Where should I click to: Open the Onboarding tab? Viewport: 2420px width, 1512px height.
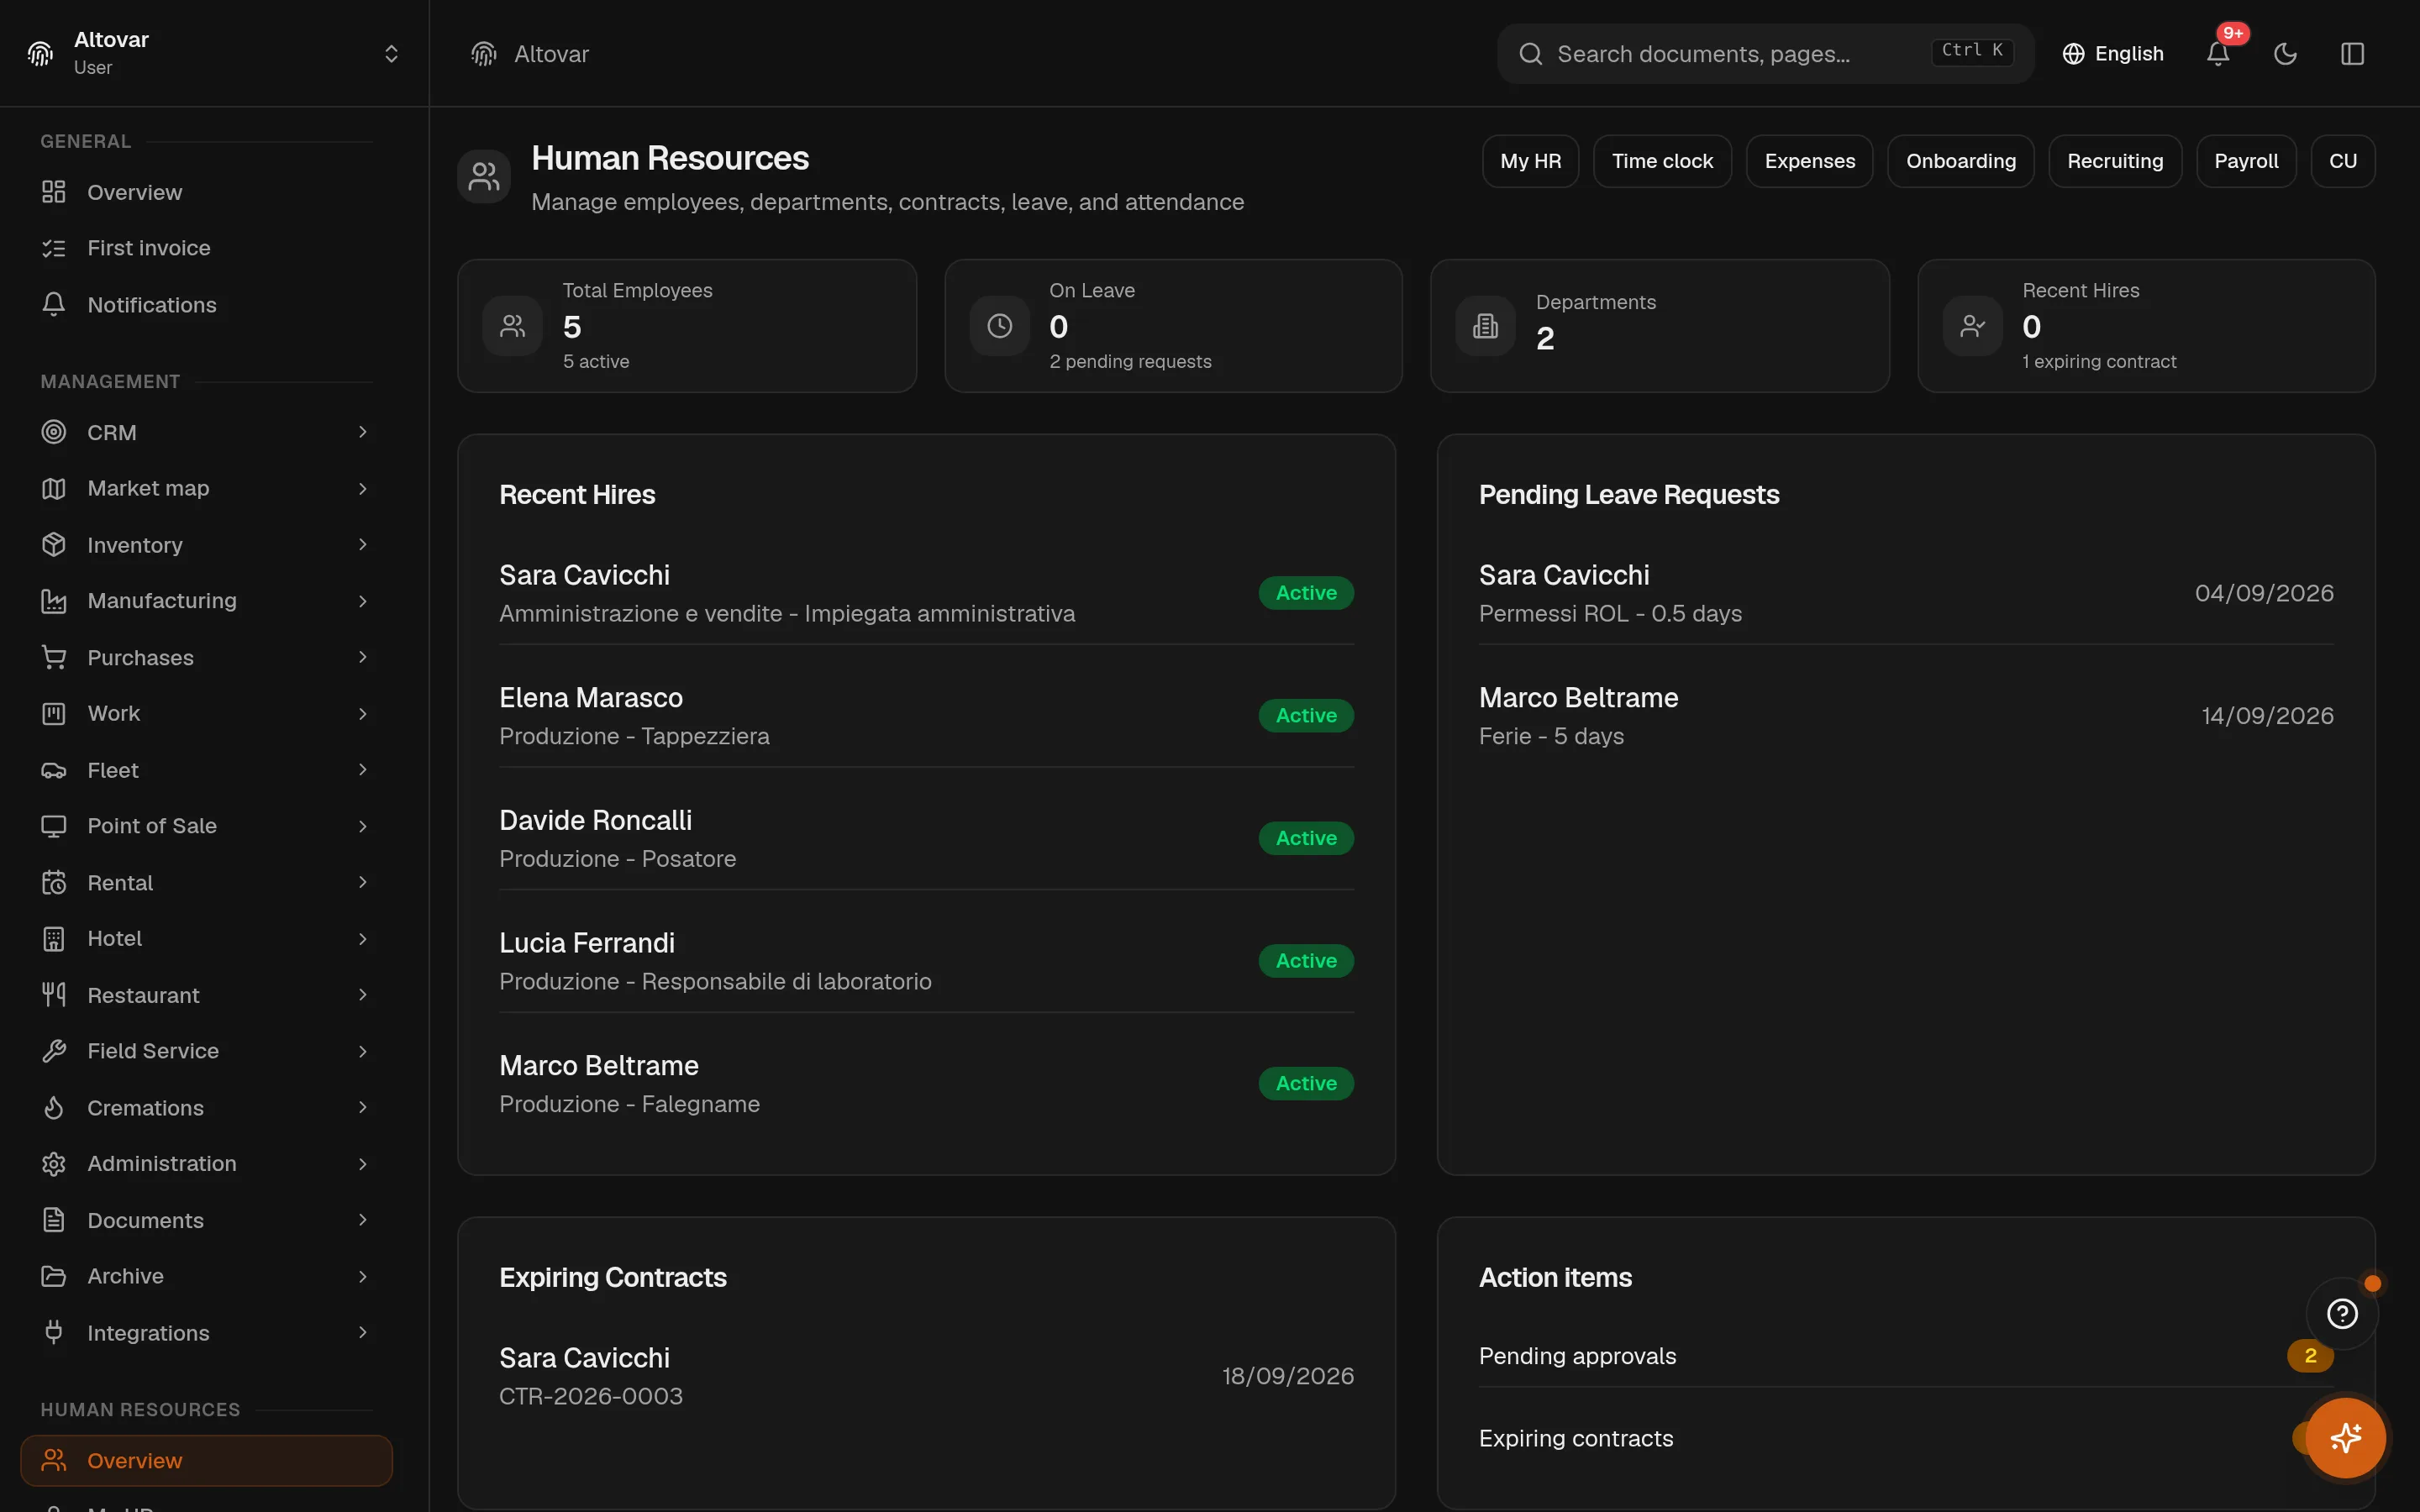click(1960, 161)
